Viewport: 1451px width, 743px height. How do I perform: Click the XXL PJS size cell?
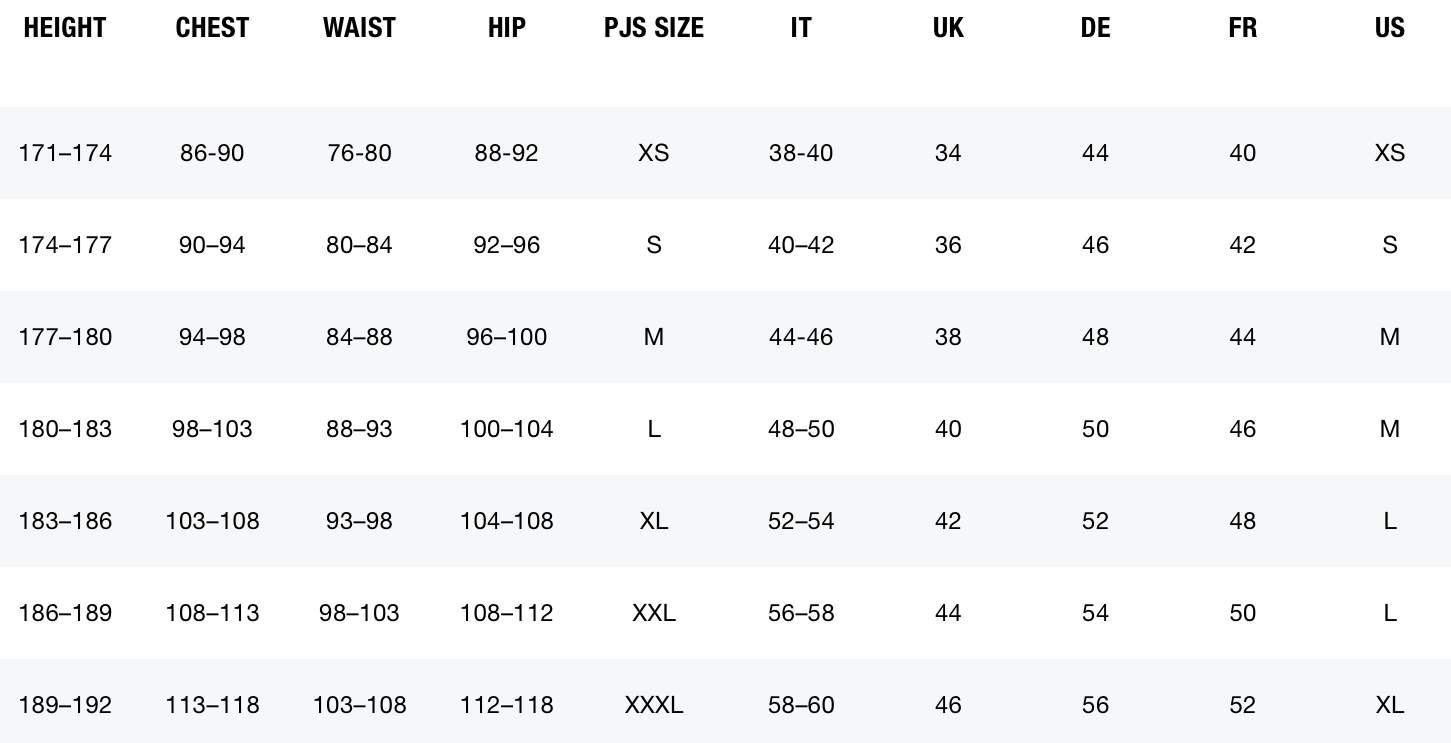pos(653,613)
